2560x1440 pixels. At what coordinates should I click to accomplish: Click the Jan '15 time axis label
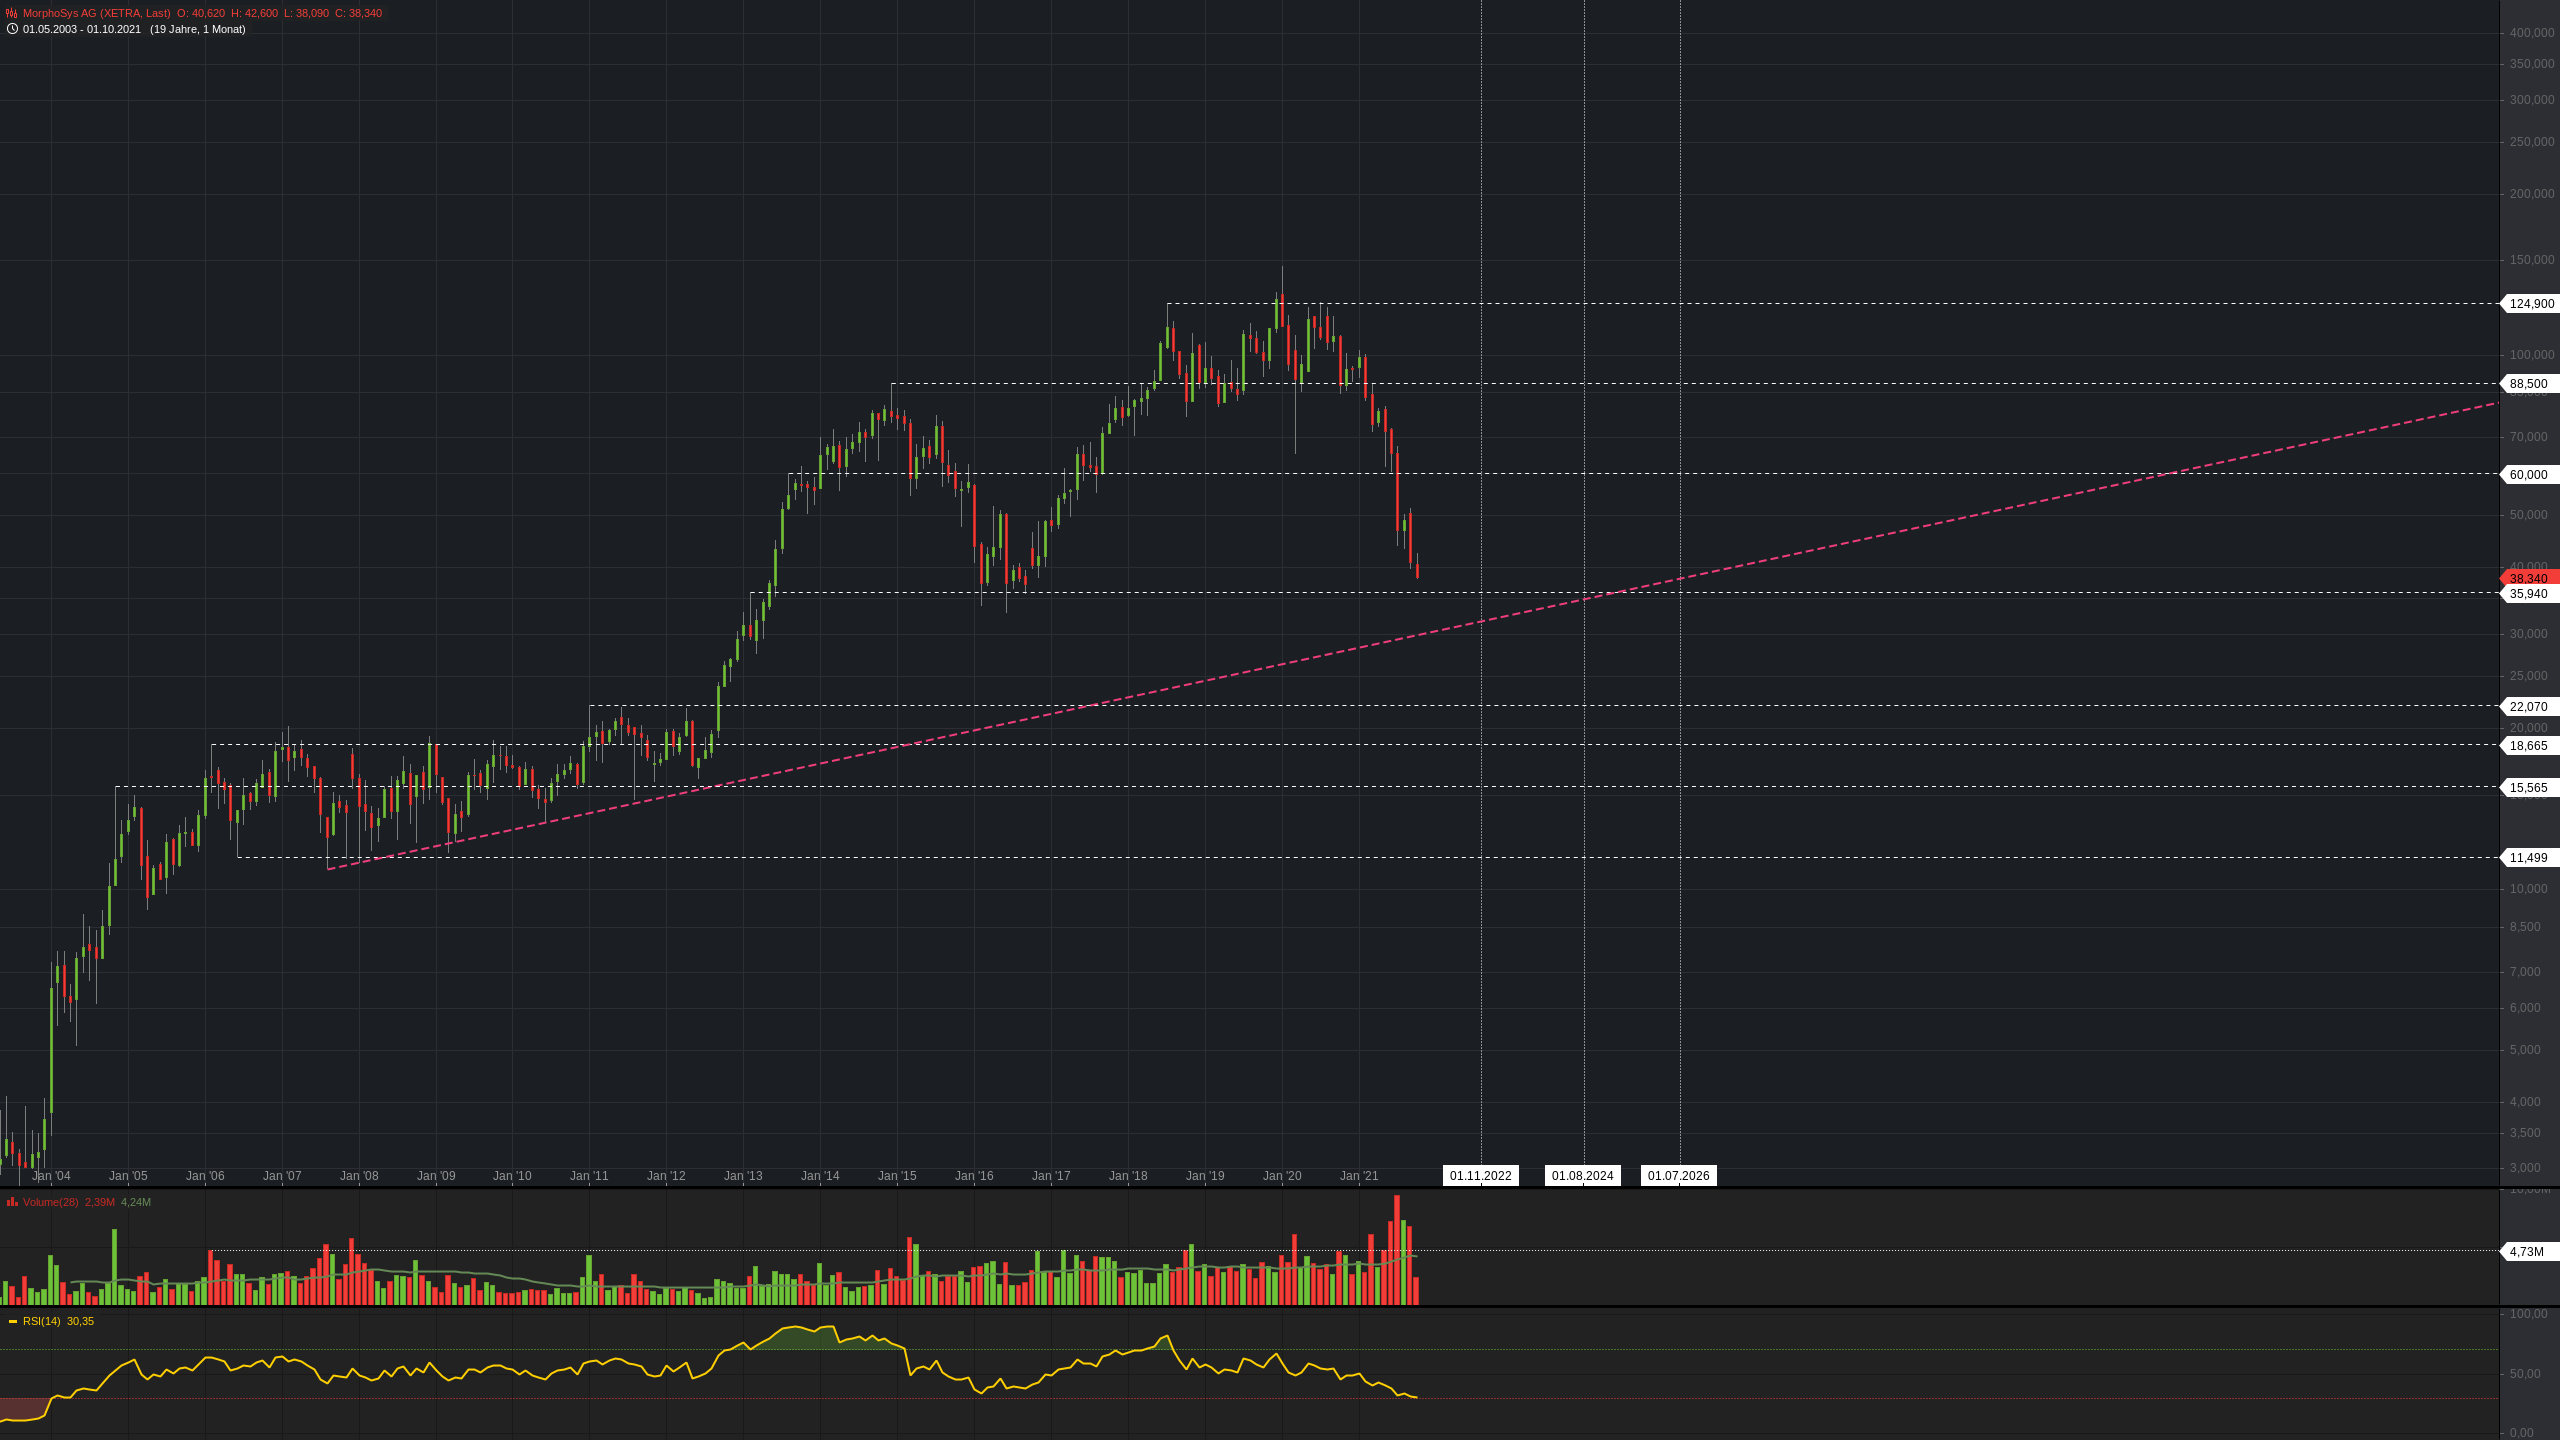[897, 1176]
